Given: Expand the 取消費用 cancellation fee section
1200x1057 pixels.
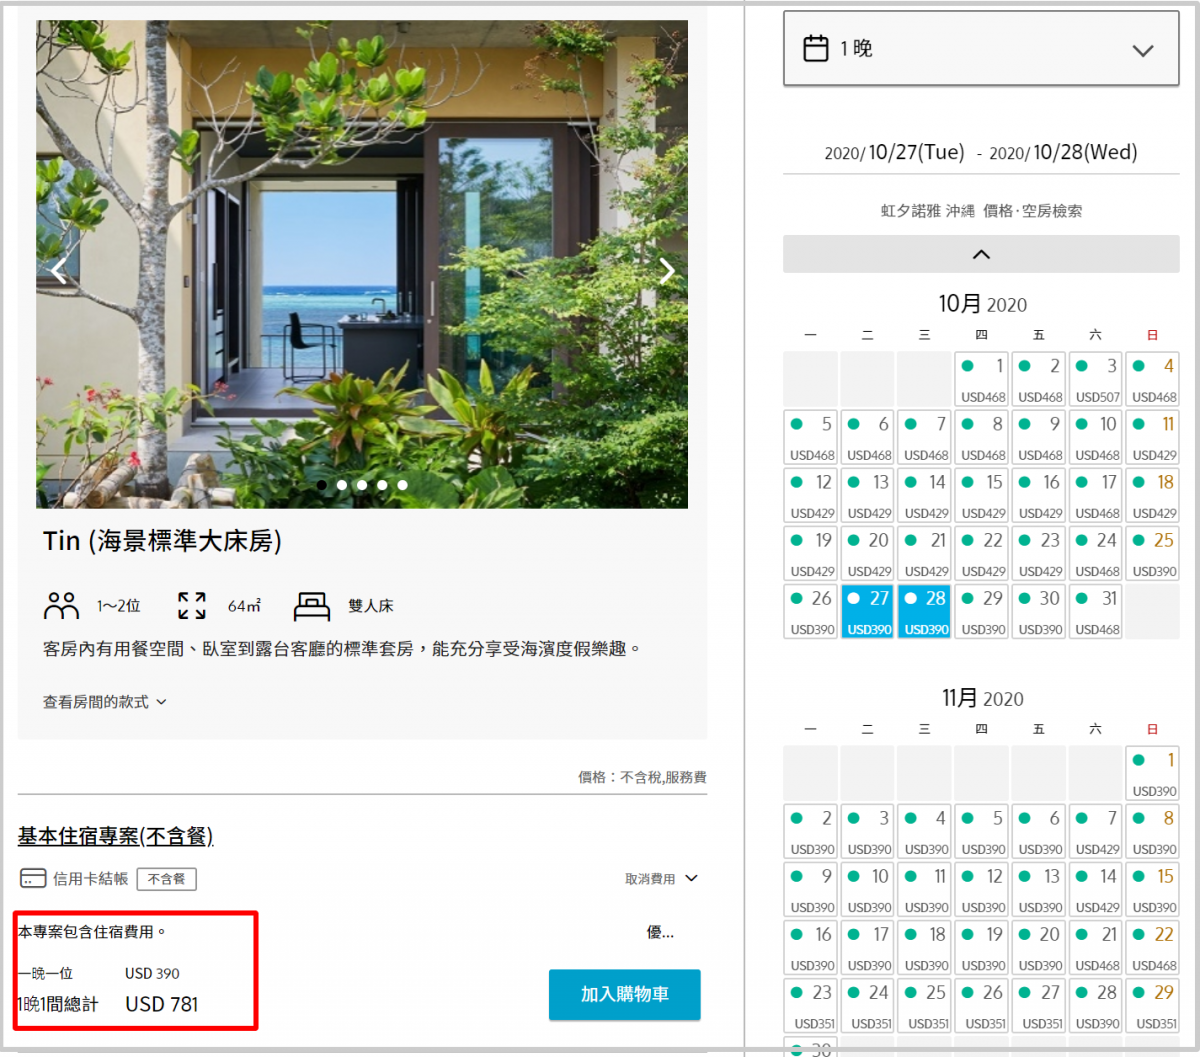Looking at the screenshot, I should pos(661,879).
